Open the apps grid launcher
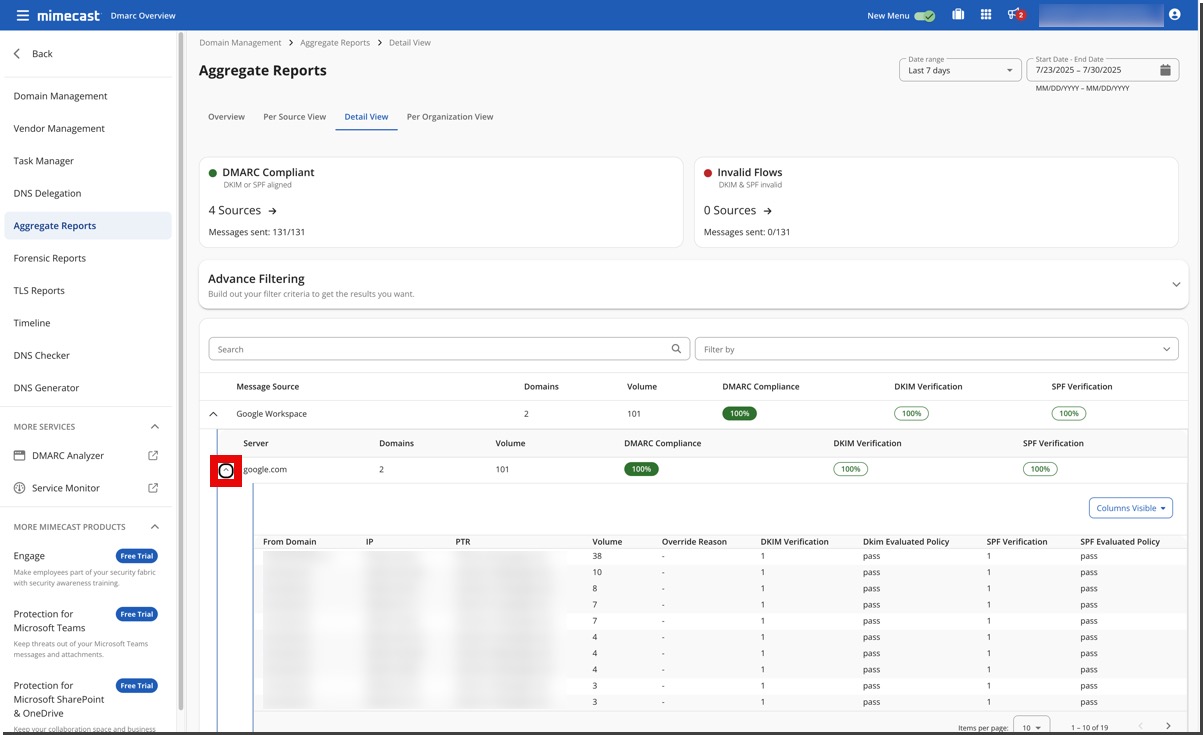 [x=986, y=15]
